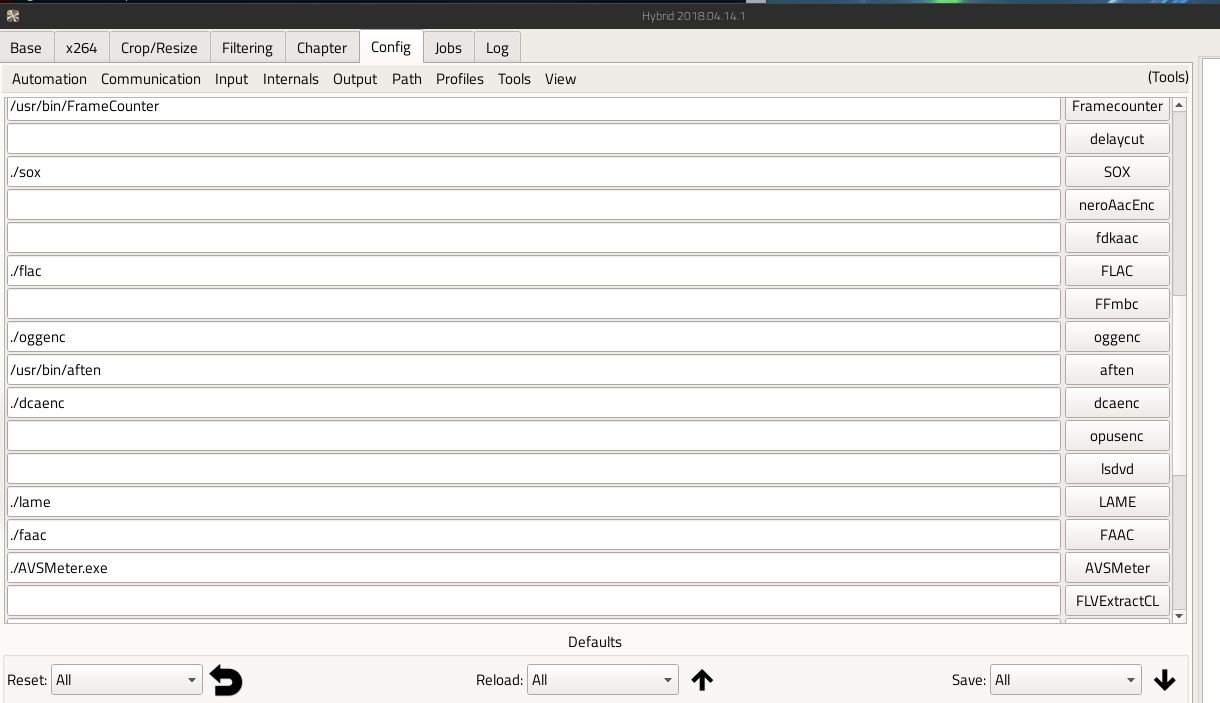Click the Save down arrow icon
The height and width of the screenshot is (703, 1220).
click(x=1164, y=680)
